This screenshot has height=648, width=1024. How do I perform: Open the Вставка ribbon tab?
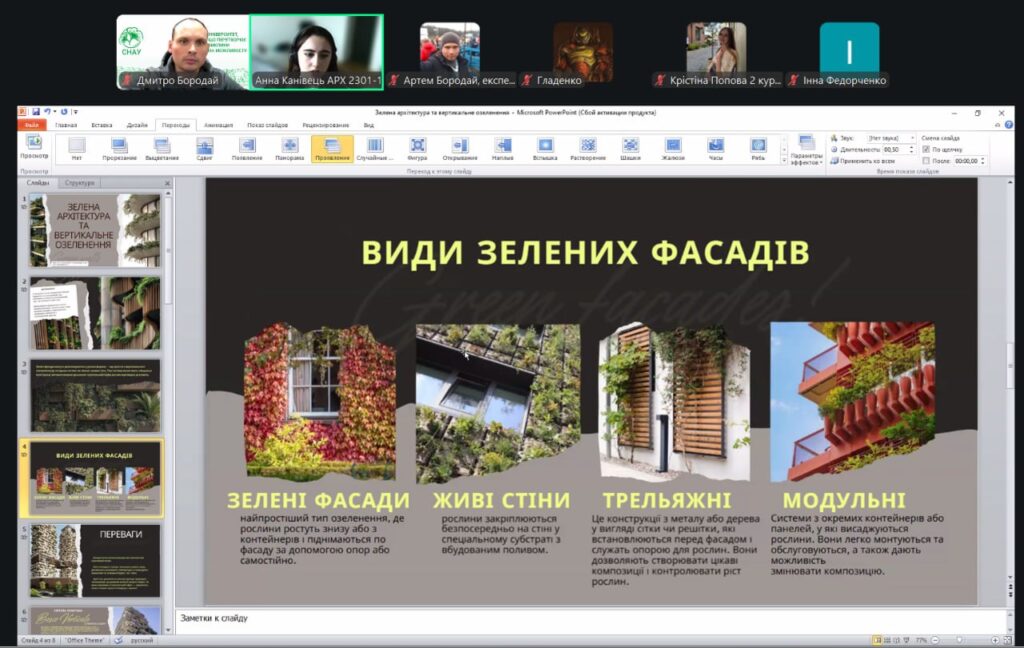coord(101,125)
